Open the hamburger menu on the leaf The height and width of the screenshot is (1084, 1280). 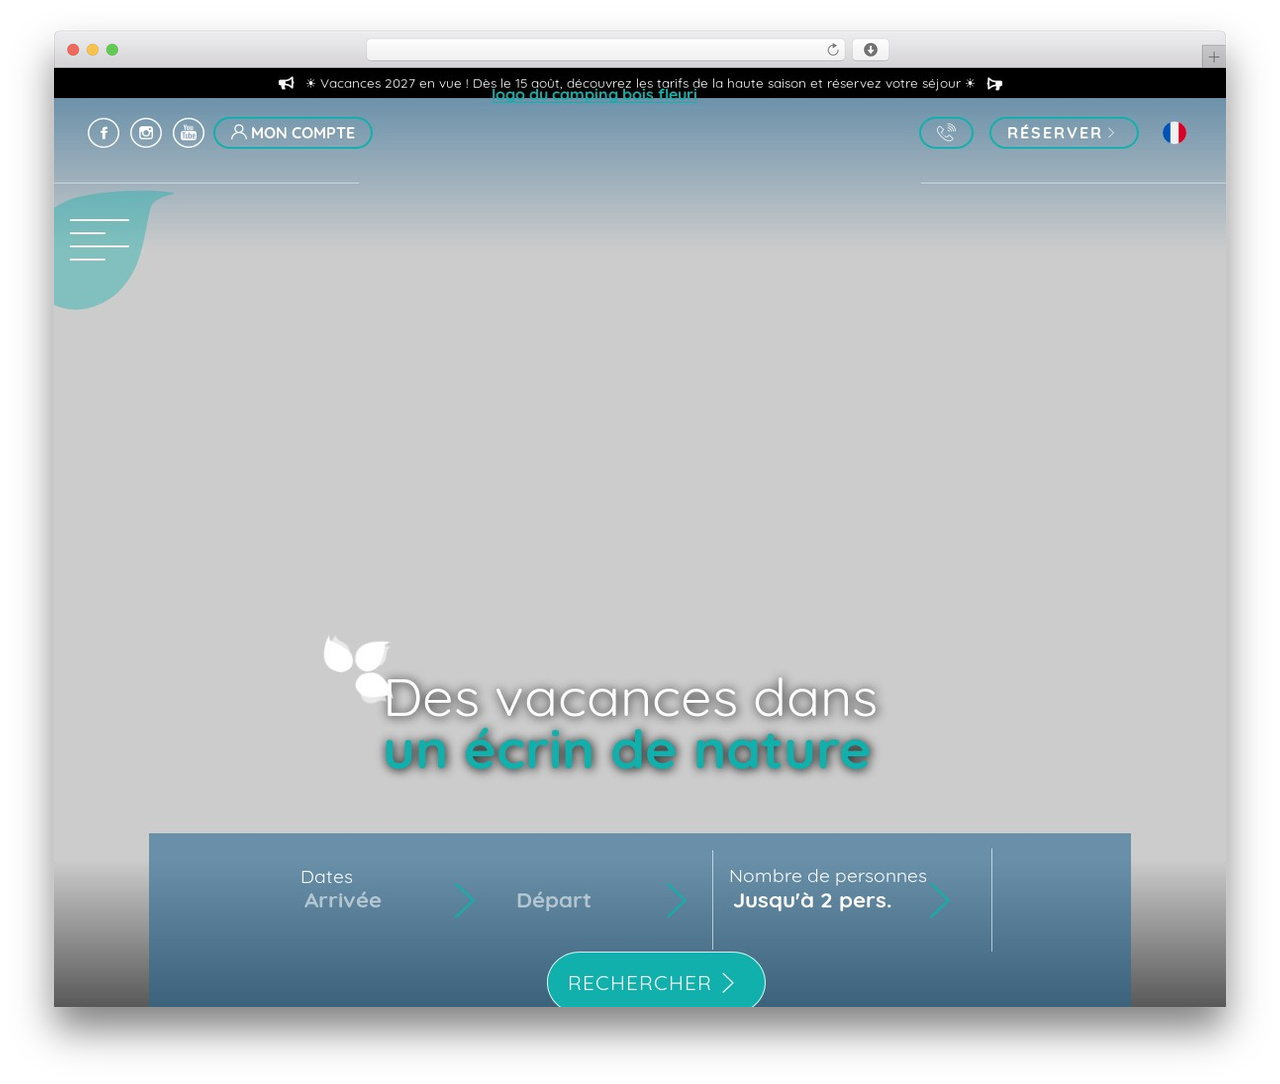click(x=99, y=240)
